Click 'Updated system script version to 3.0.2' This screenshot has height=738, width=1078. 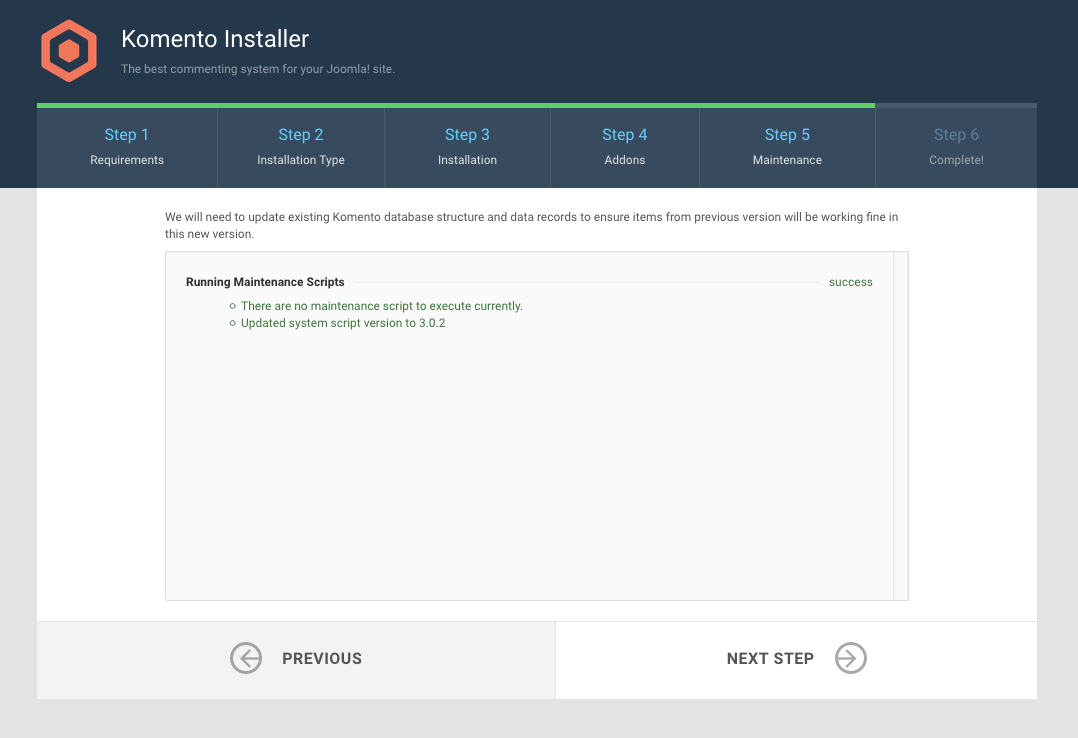pyautogui.click(x=343, y=323)
